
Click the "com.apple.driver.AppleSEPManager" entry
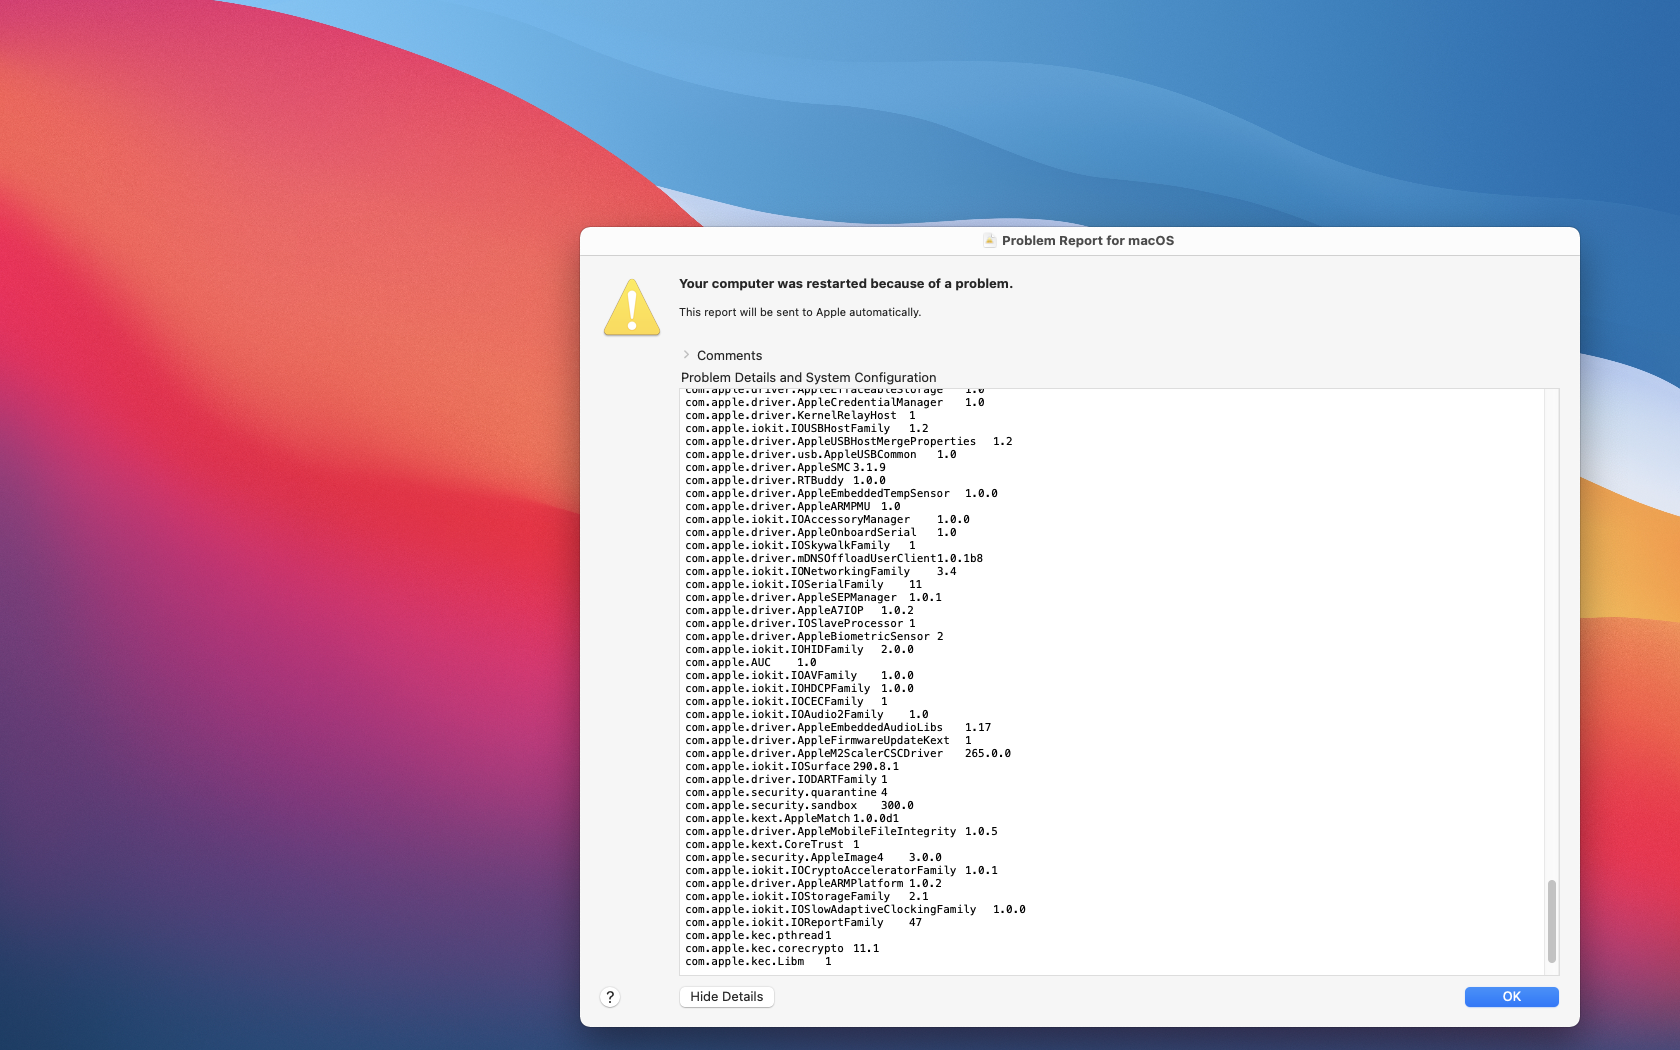[813, 598]
